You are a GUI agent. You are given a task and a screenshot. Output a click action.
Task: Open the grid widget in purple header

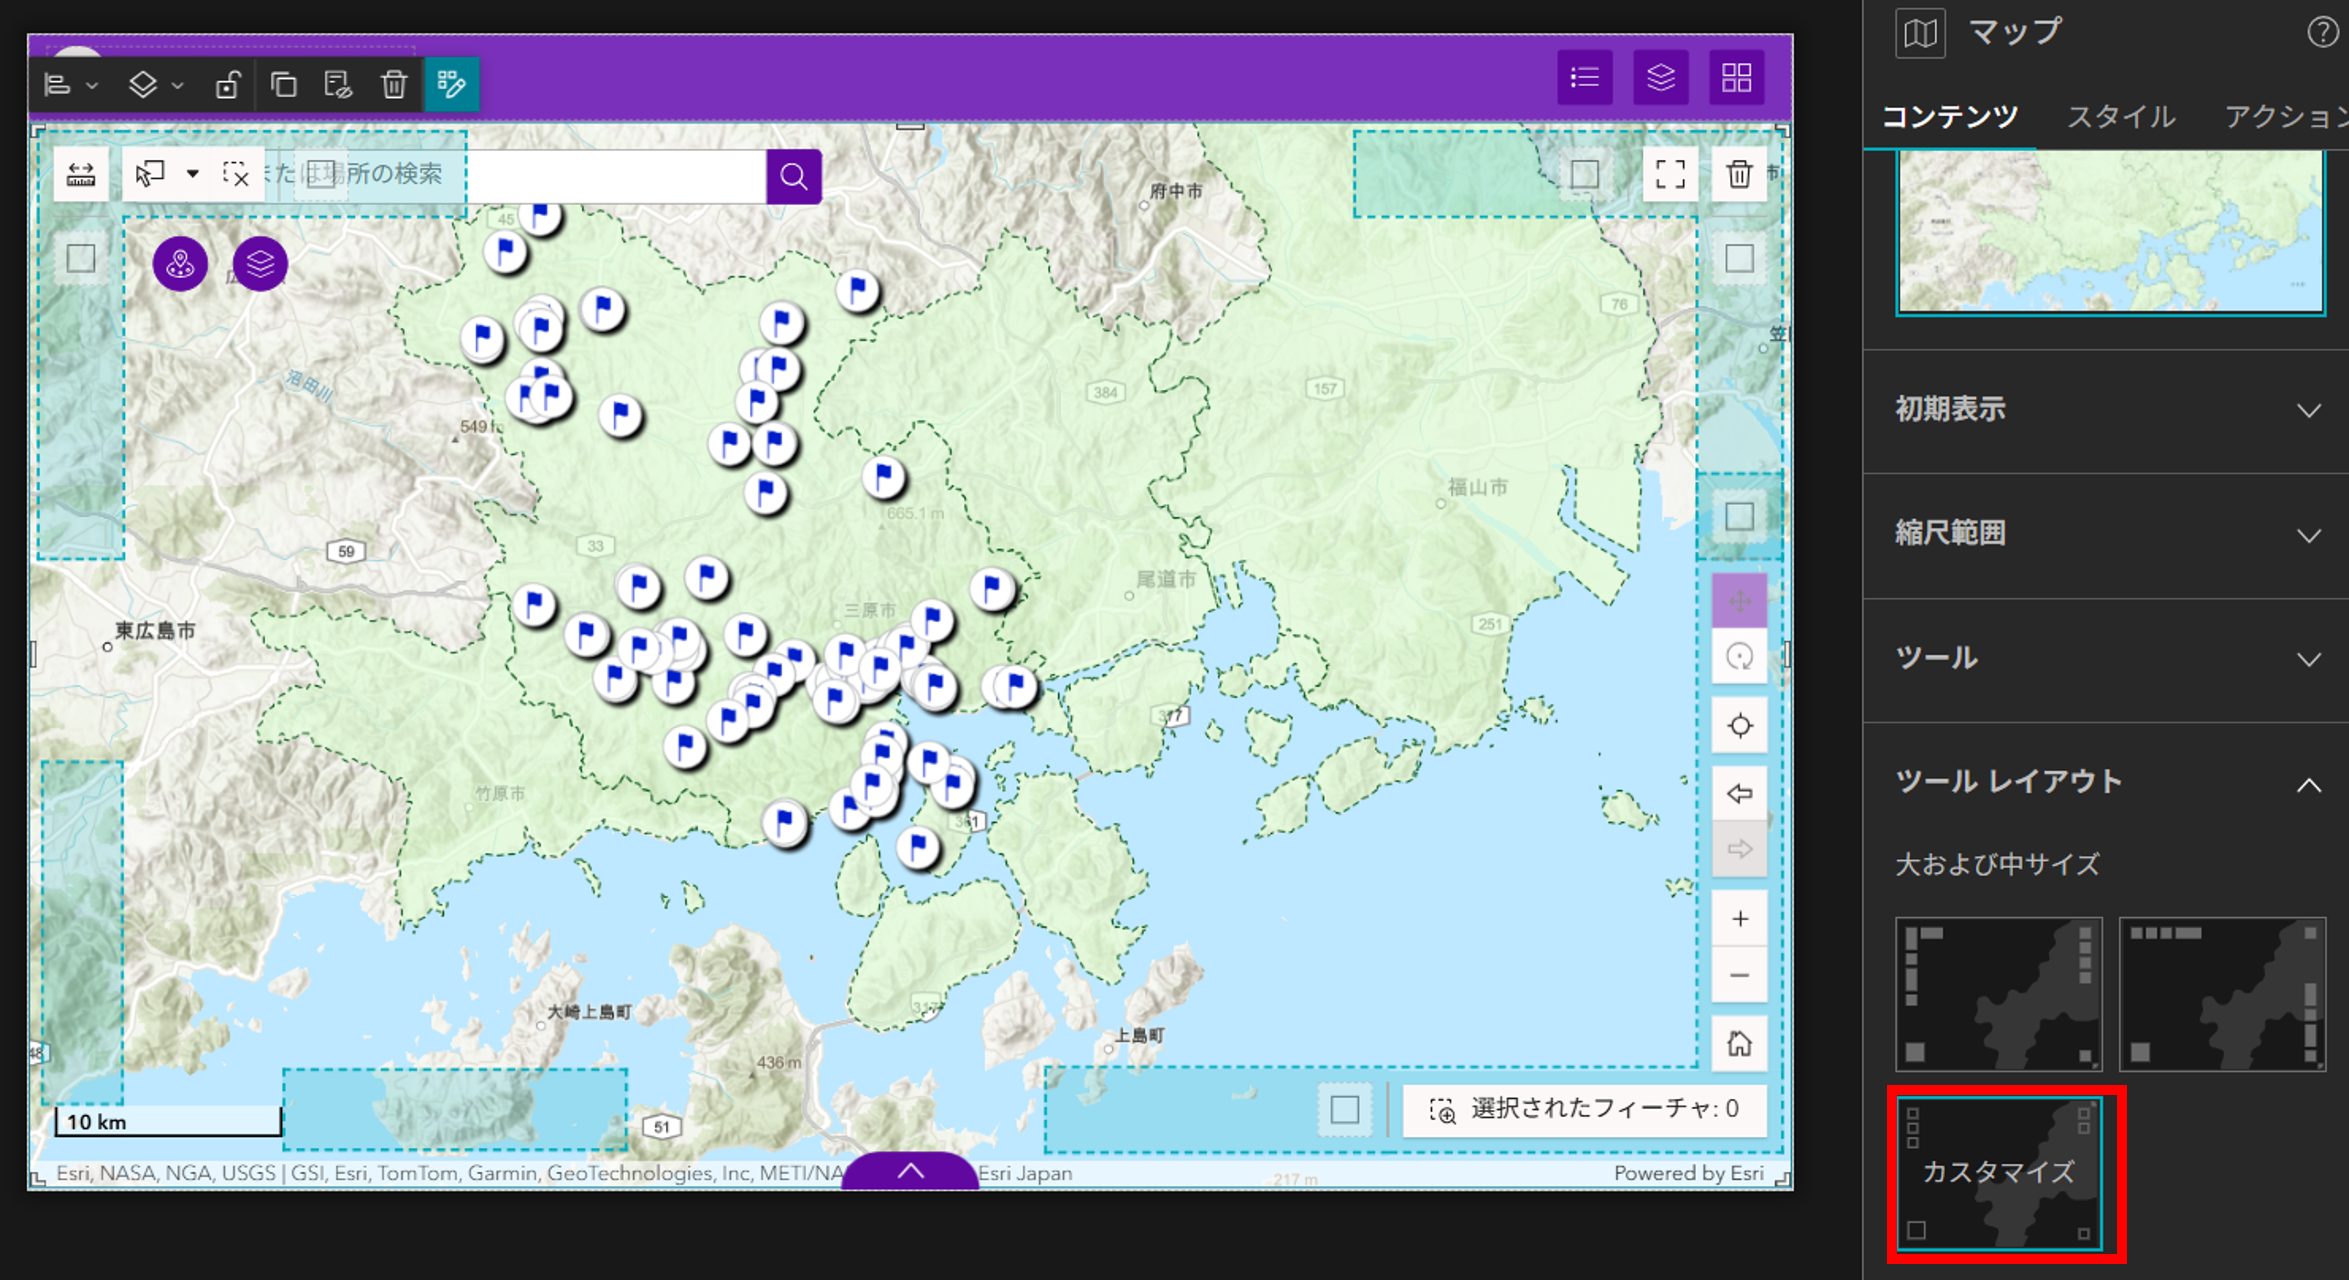point(1736,78)
